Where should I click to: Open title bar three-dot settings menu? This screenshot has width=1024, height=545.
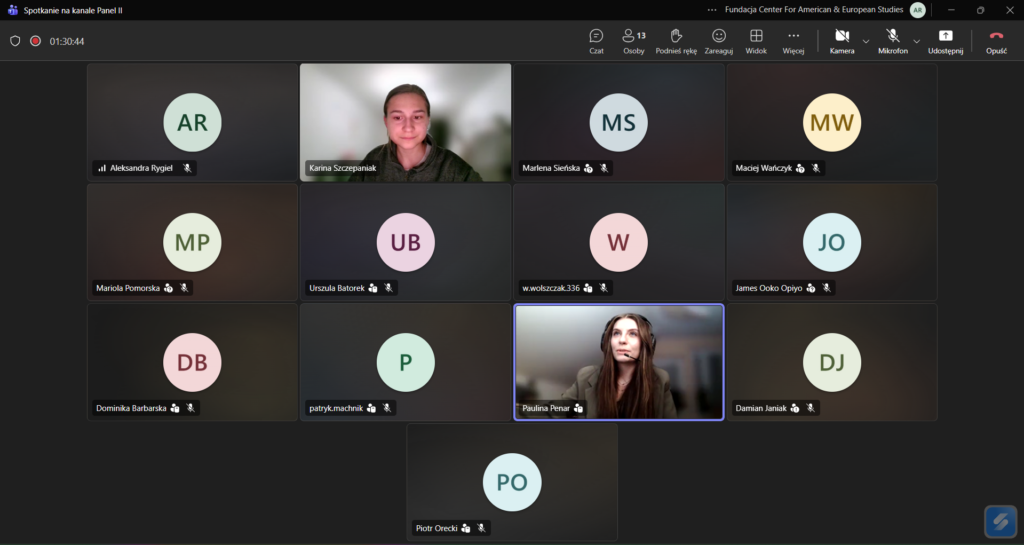pos(711,10)
